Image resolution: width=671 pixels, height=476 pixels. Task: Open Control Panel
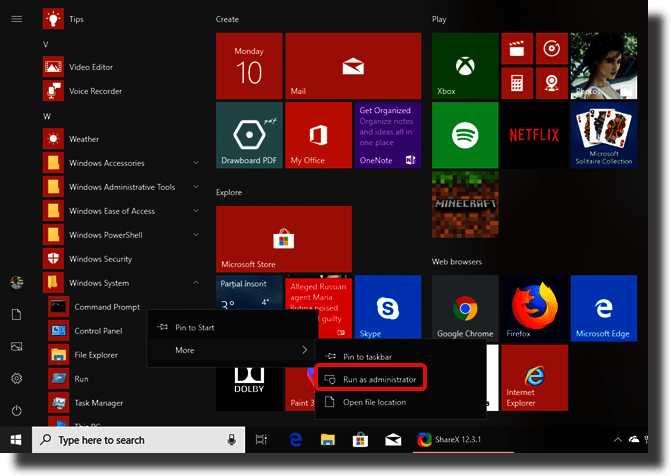tap(86, 331)
